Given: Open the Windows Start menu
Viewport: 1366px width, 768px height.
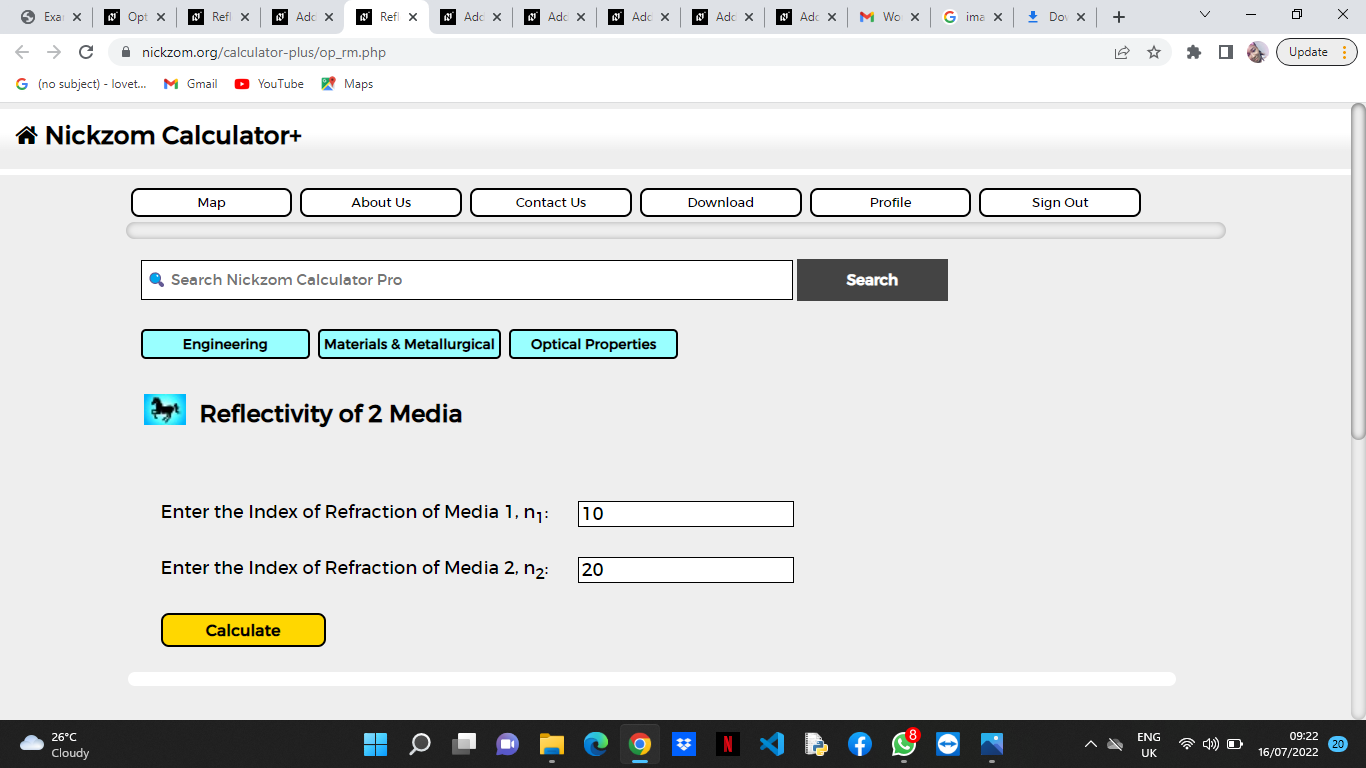Looking at the screenshot, I should pyautogui.click(x=375, y=744).
